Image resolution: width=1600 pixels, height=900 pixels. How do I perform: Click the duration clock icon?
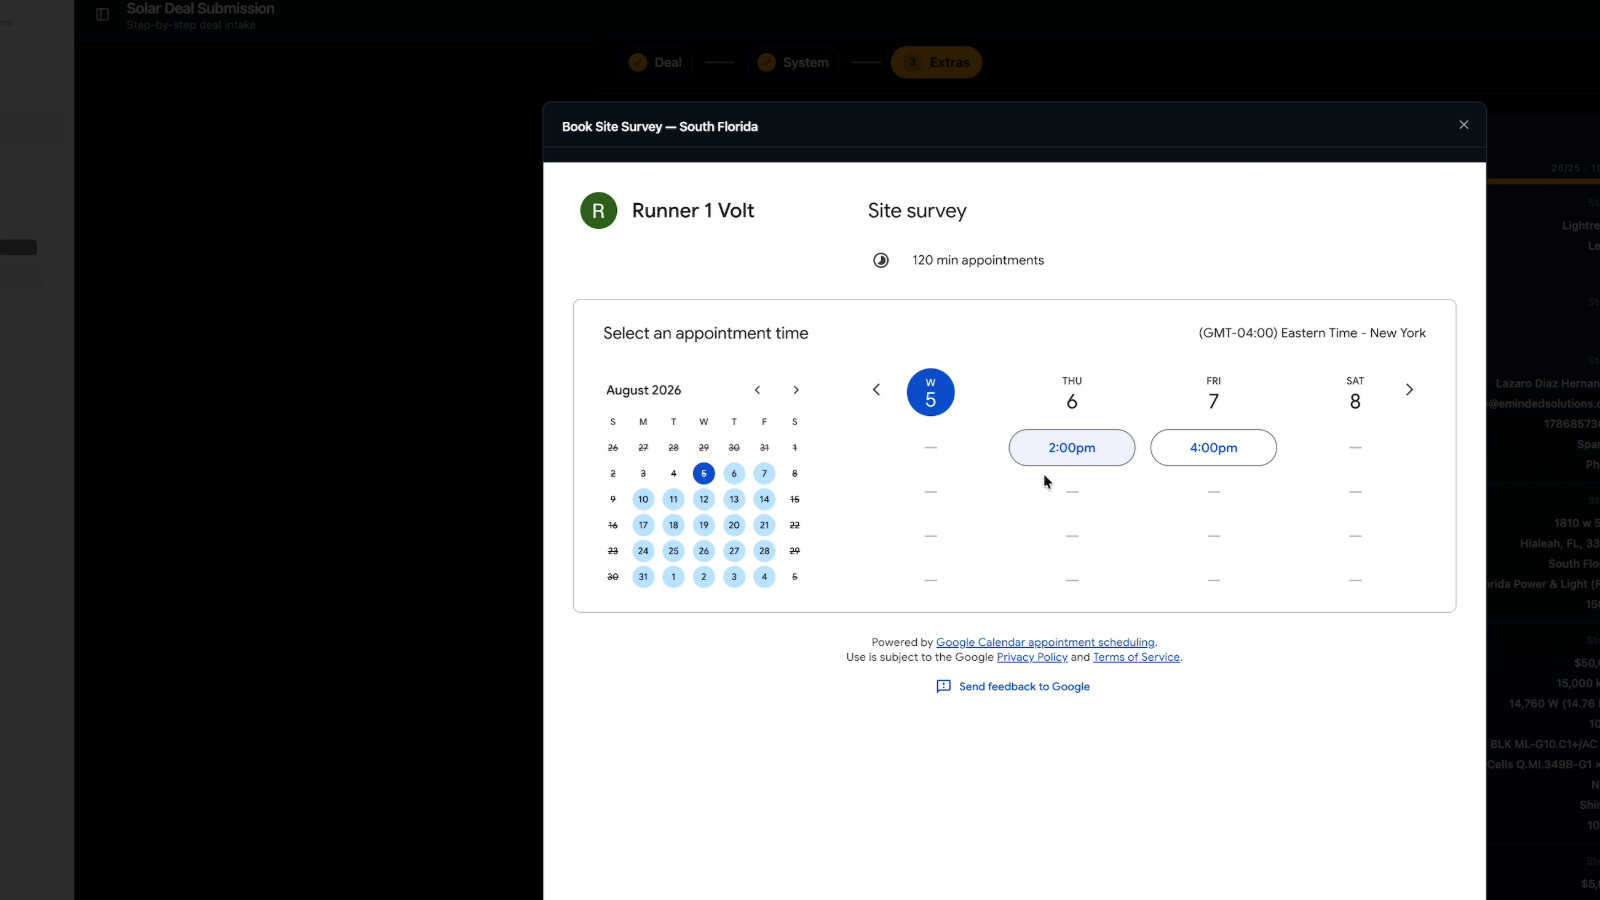[x=881, y=260]
